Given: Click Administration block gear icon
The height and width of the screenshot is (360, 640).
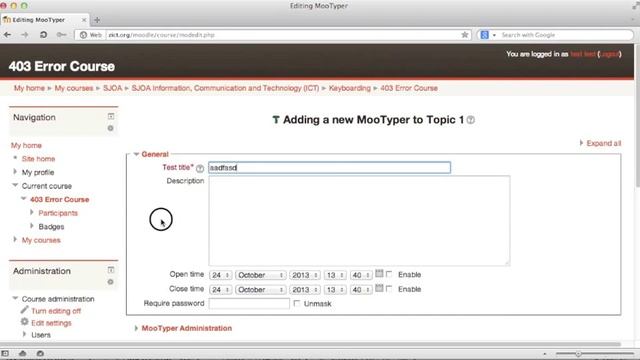Looking at the screenshot, I should tap(110, 282).
